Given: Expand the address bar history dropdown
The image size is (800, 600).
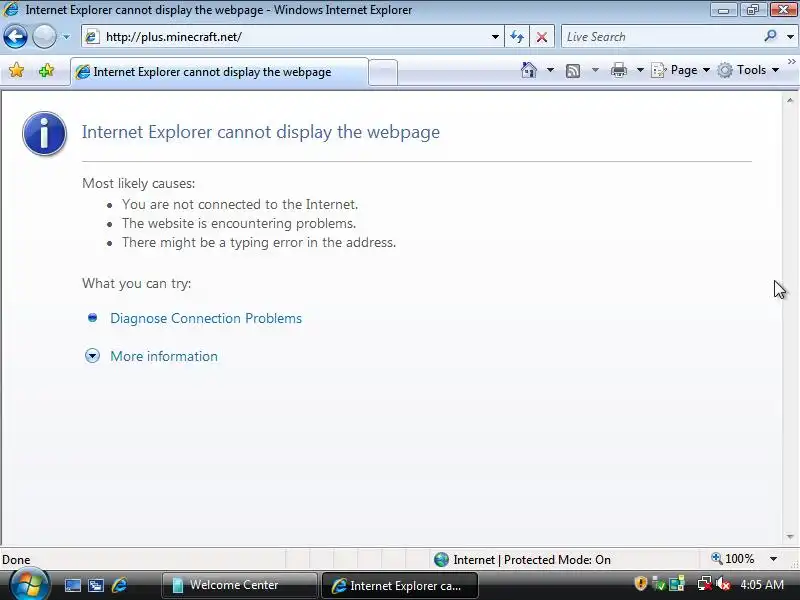Looking at the screenshot, I should click(x=495, y=37).
